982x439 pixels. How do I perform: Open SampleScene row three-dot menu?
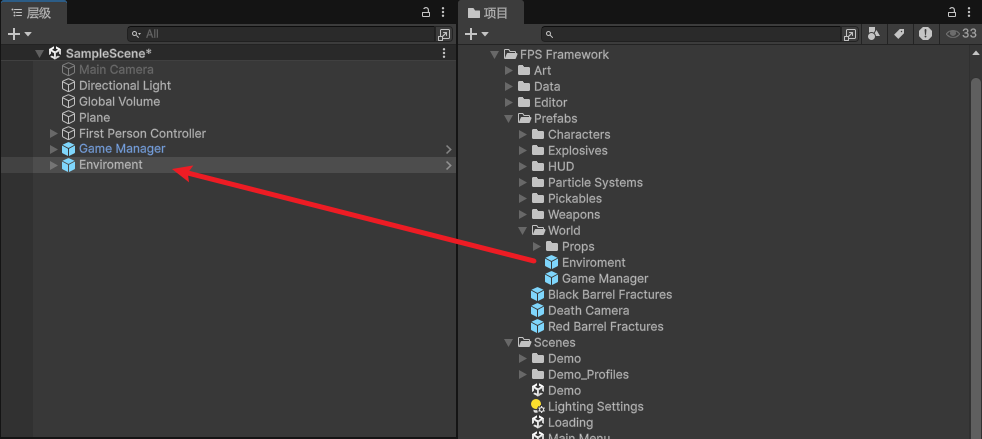(x=444, y=53)
